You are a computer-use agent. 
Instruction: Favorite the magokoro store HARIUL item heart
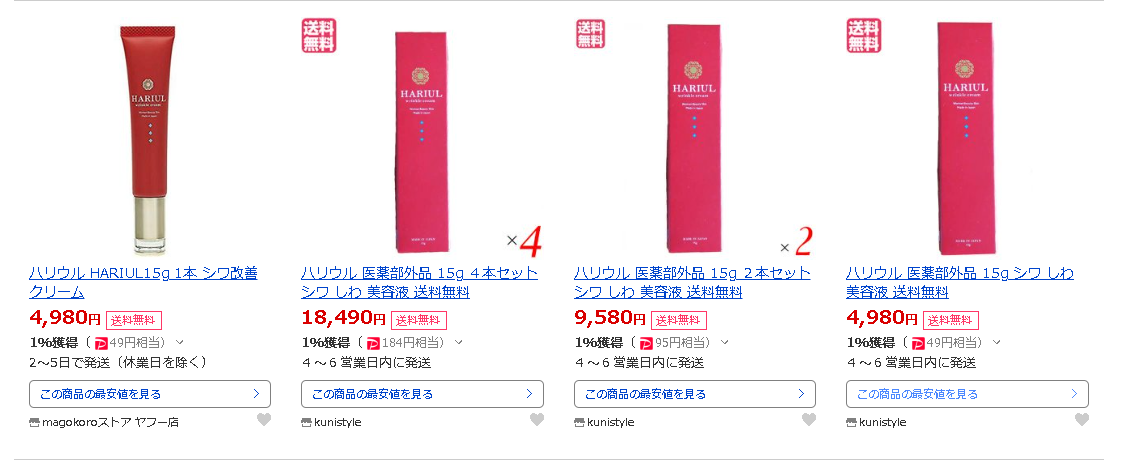click(x=264, y=419)
